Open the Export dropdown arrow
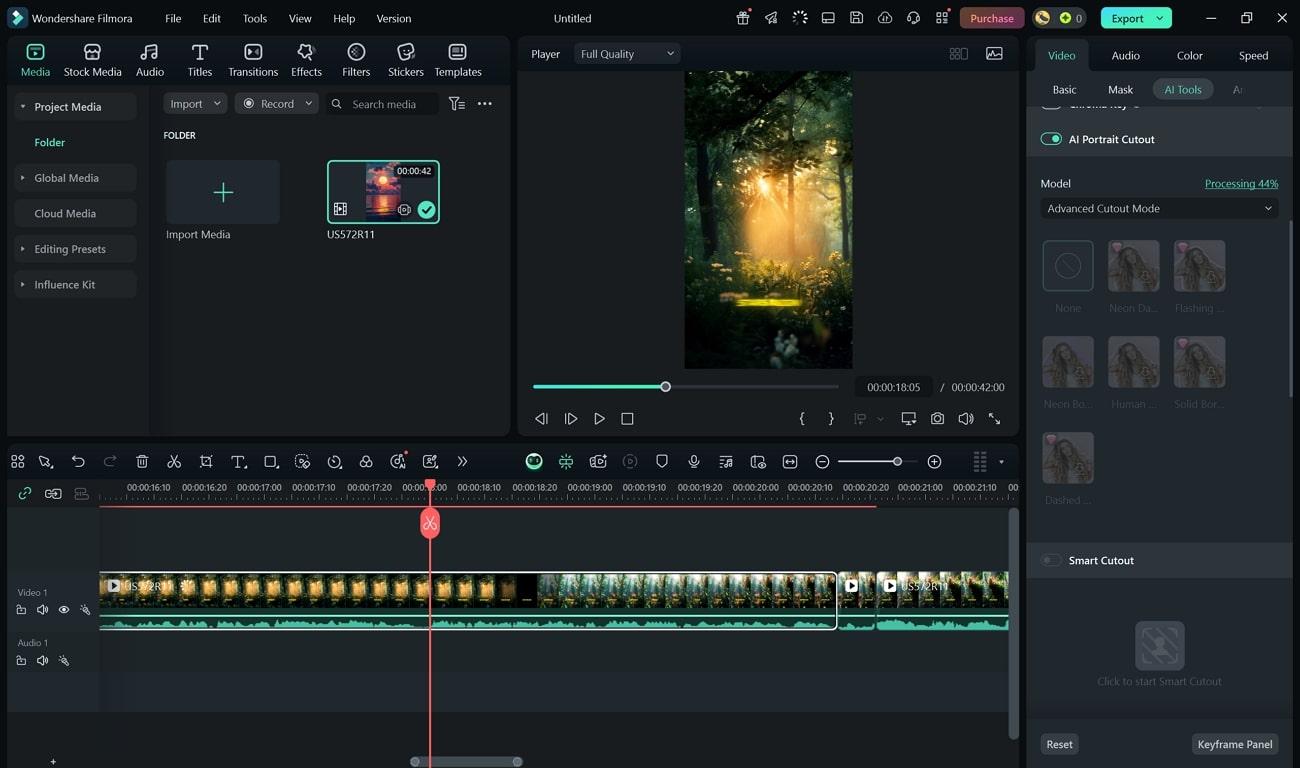1300x768 pixels. [x=1160, y=18]
